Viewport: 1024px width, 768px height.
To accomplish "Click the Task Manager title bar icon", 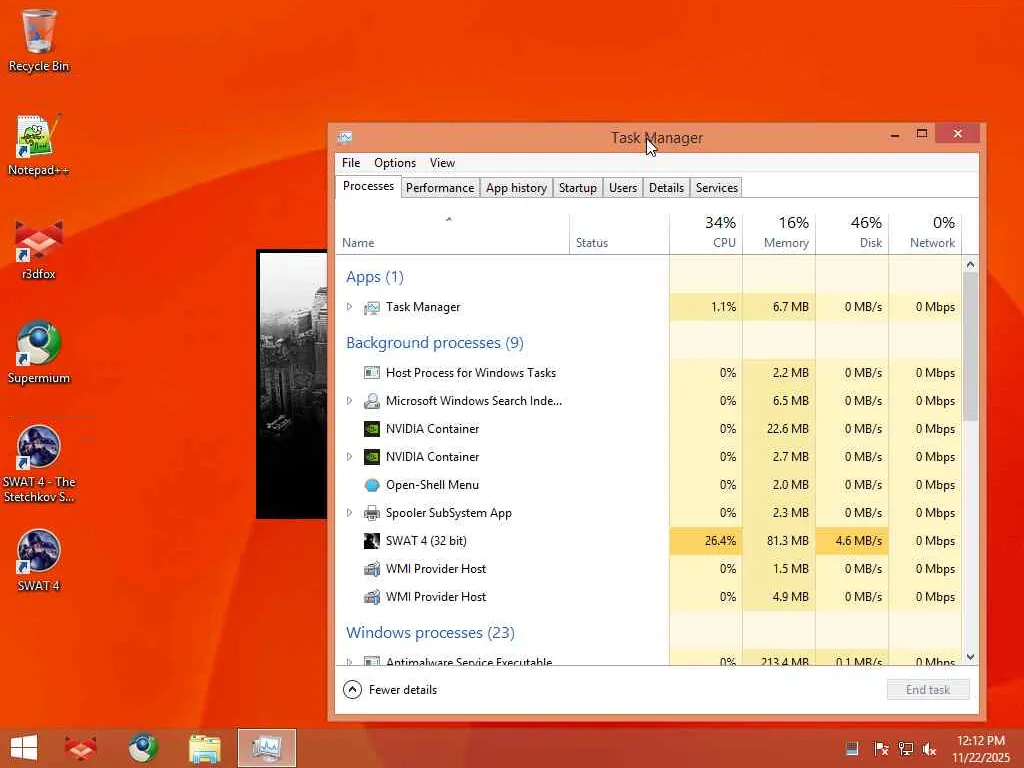I will click(x=345, y=137).
